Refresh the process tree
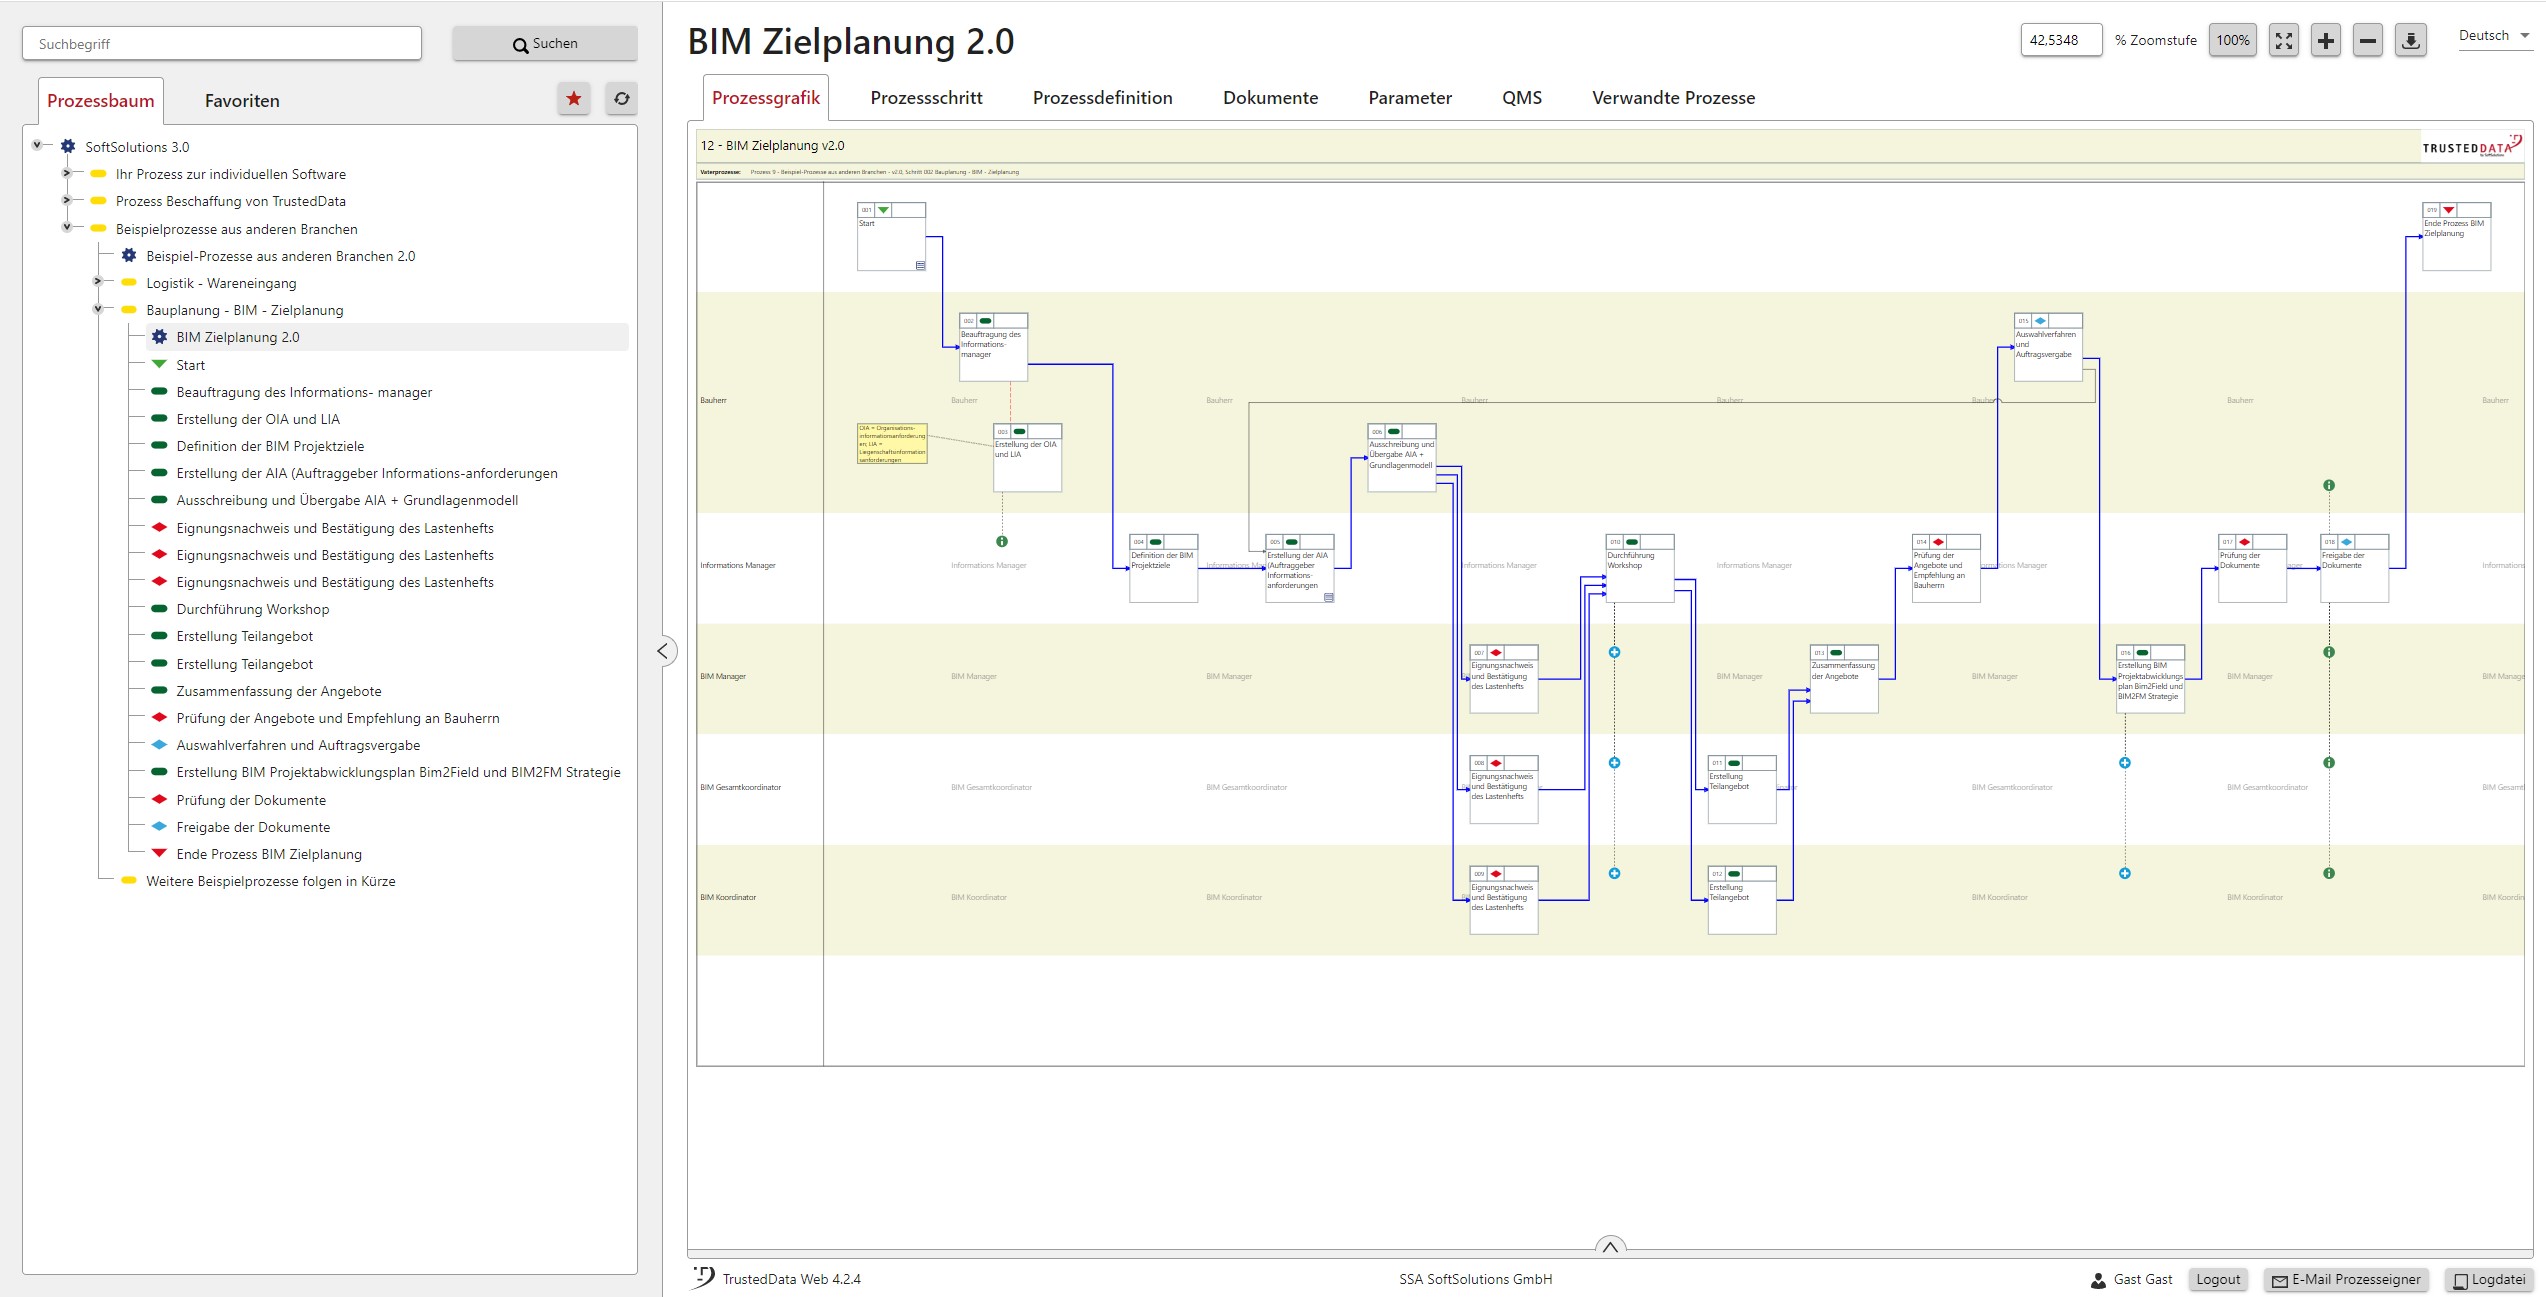The width and height of the screenshot is (2546, 1297). [x=621, y=99]
